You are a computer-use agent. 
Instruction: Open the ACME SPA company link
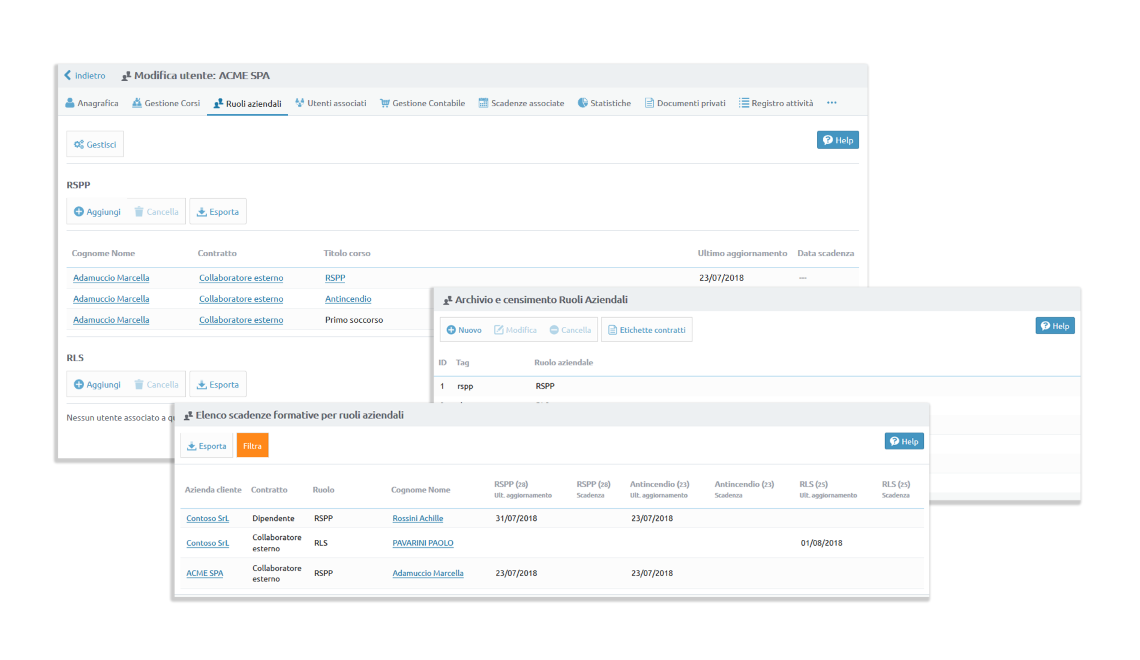coord(205,573)
